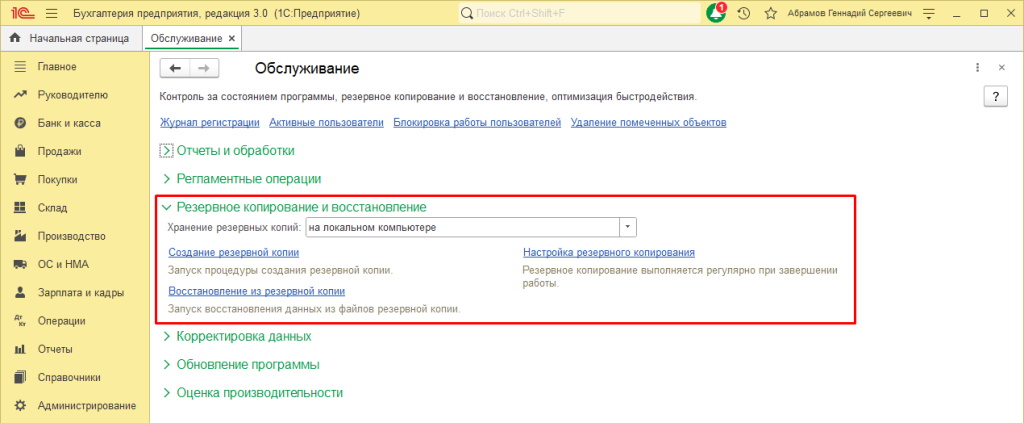Click the back arrow navigation button

(x=176, y=68)
